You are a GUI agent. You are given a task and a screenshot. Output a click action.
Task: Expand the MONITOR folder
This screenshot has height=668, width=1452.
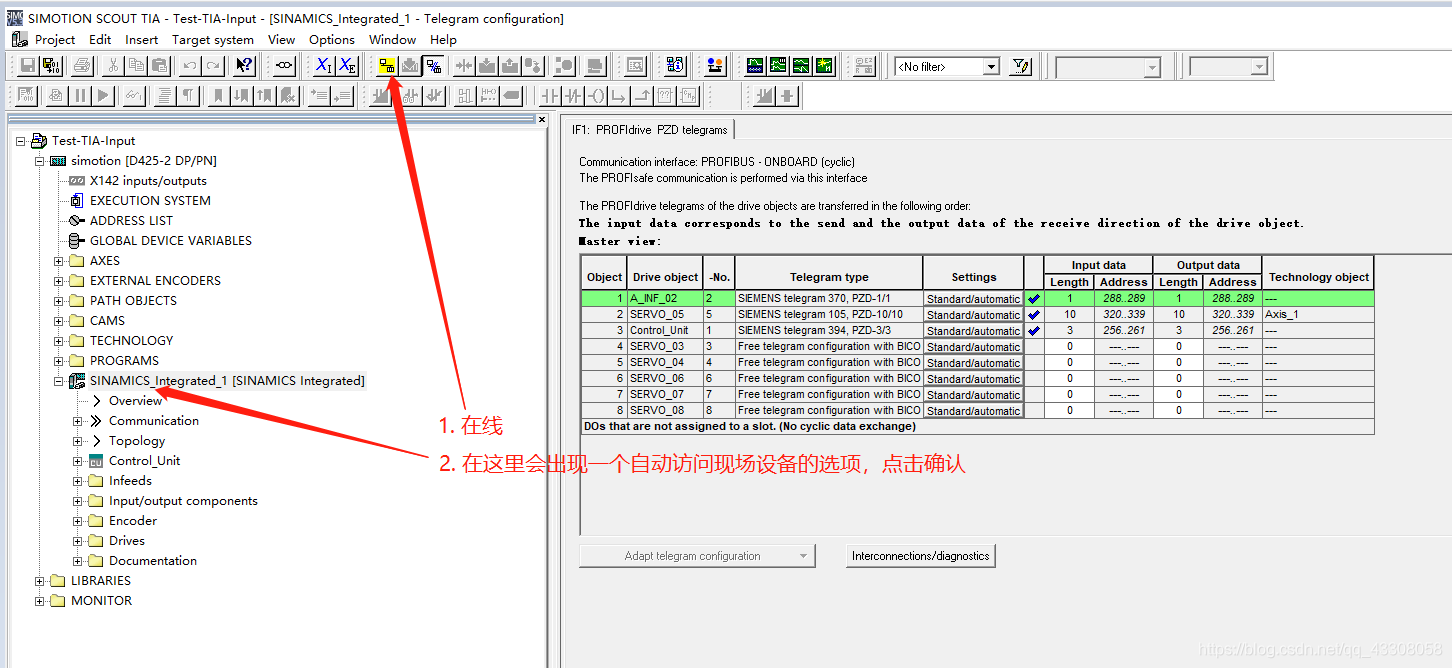[x=40, y=601]
